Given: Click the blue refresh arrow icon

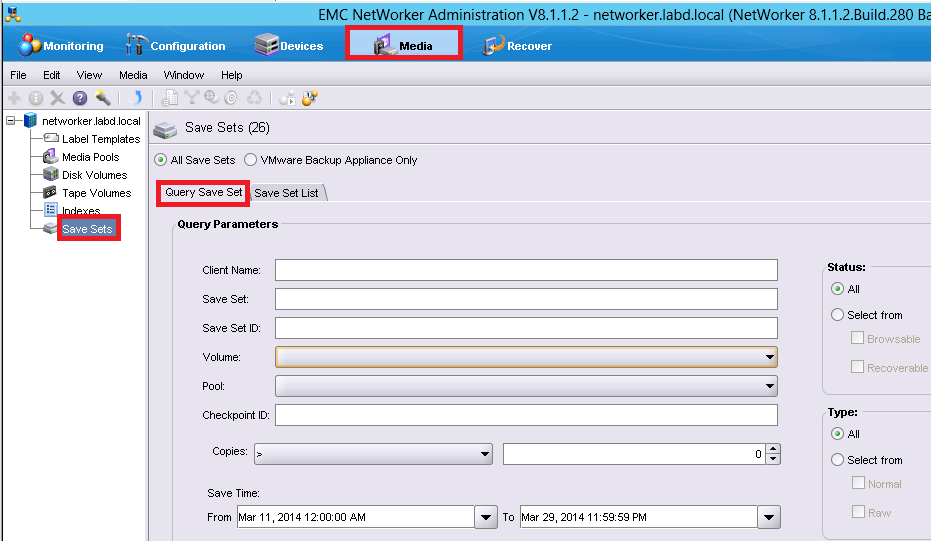Looking at the screenshot, I should pos(136,98).
